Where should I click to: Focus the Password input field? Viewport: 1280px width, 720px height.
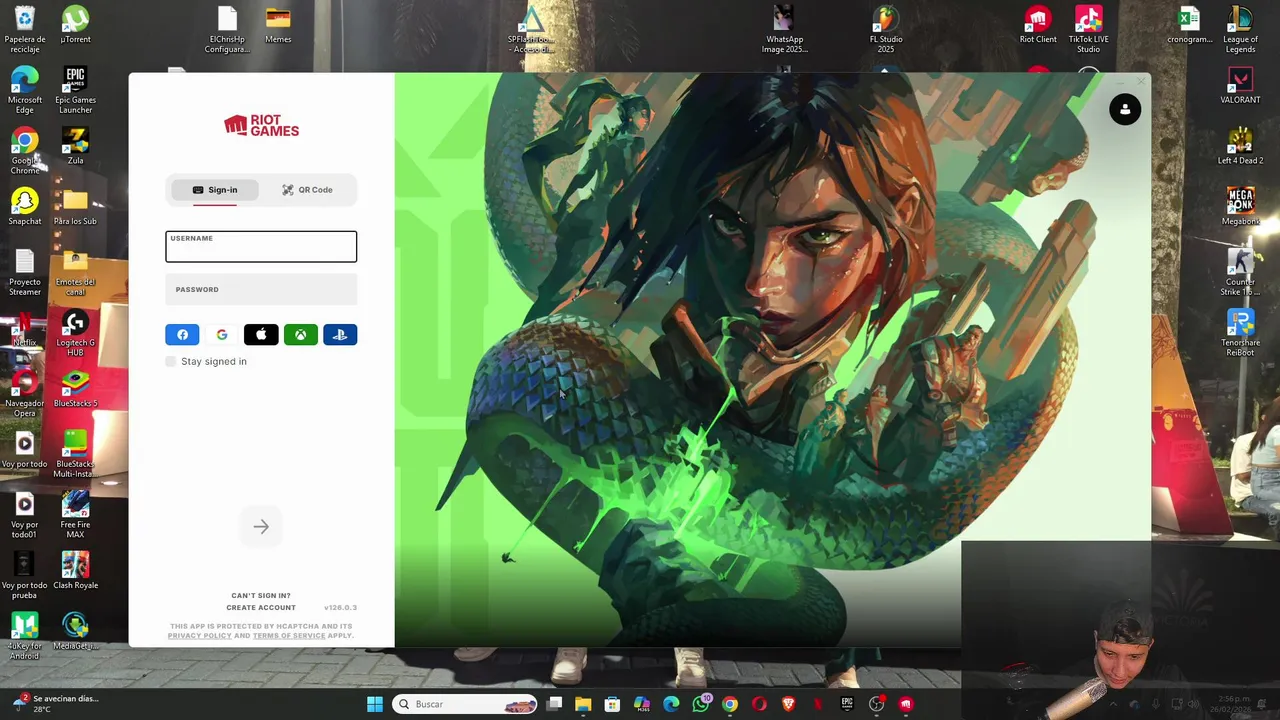pos(261,290)
